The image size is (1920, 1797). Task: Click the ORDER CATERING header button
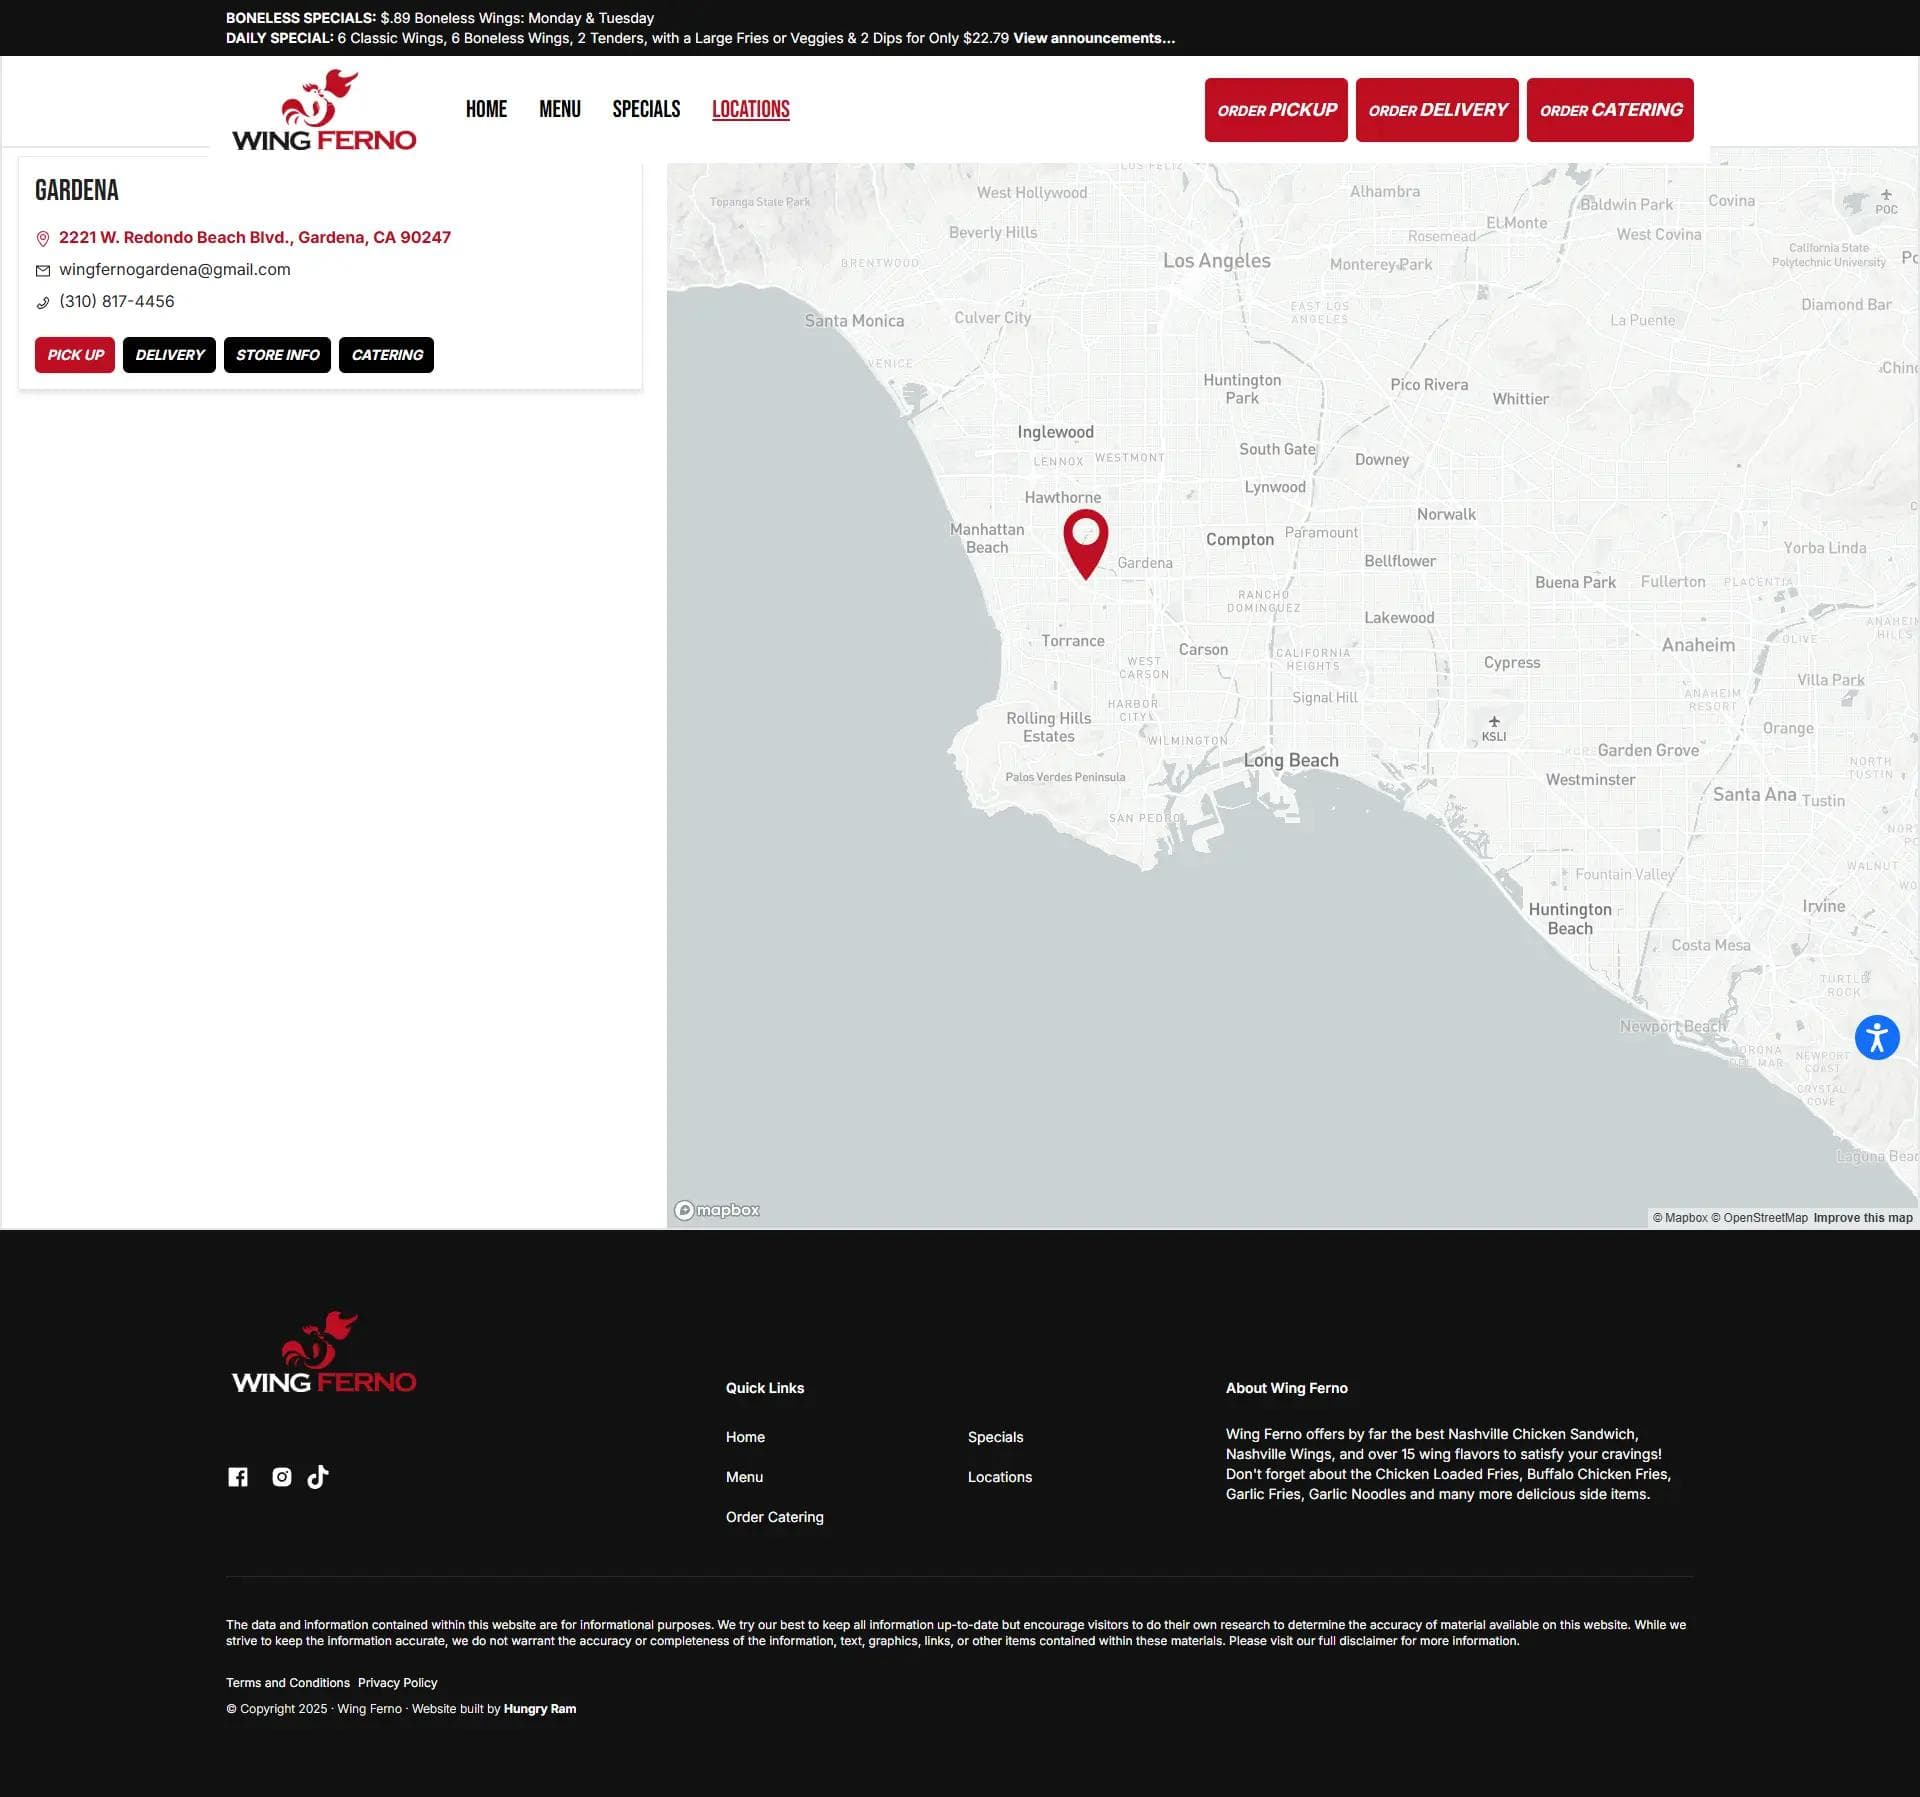[x=1610, y=110]
